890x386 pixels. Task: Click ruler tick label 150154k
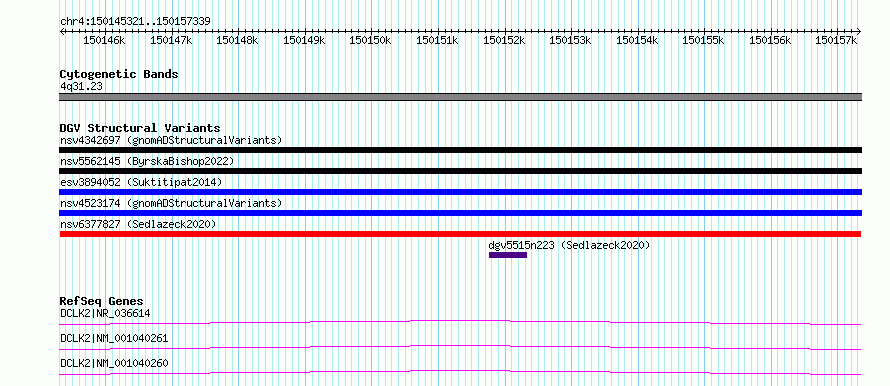pos(637,40)
